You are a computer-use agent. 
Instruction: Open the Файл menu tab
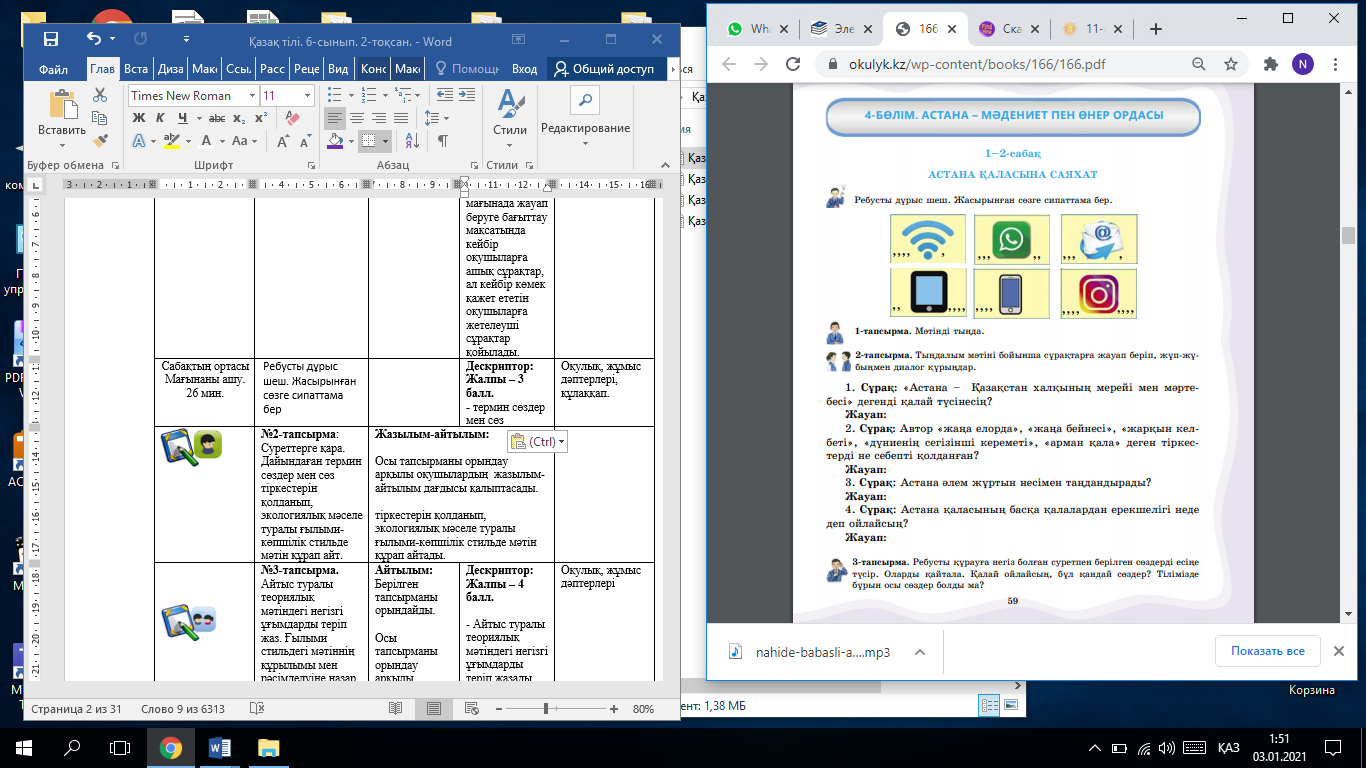[53, 69]
